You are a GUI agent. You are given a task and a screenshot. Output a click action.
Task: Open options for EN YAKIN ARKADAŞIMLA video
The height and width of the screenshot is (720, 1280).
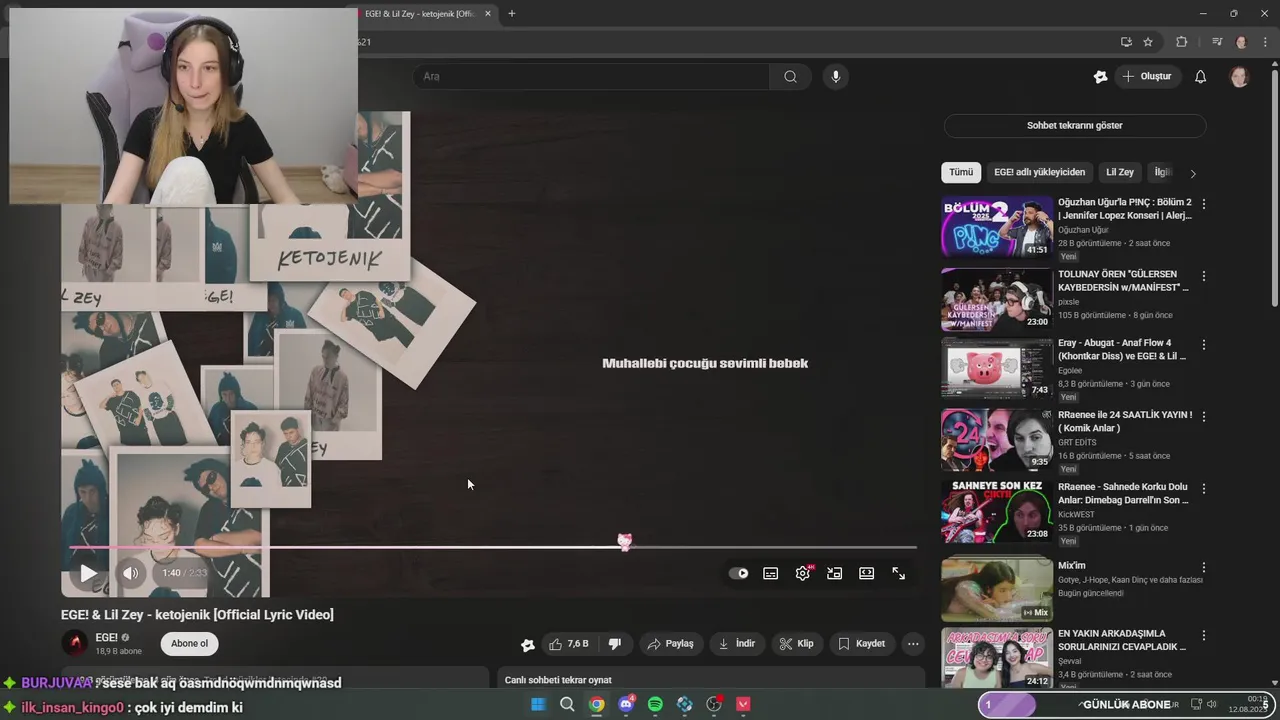point(1204,635)
